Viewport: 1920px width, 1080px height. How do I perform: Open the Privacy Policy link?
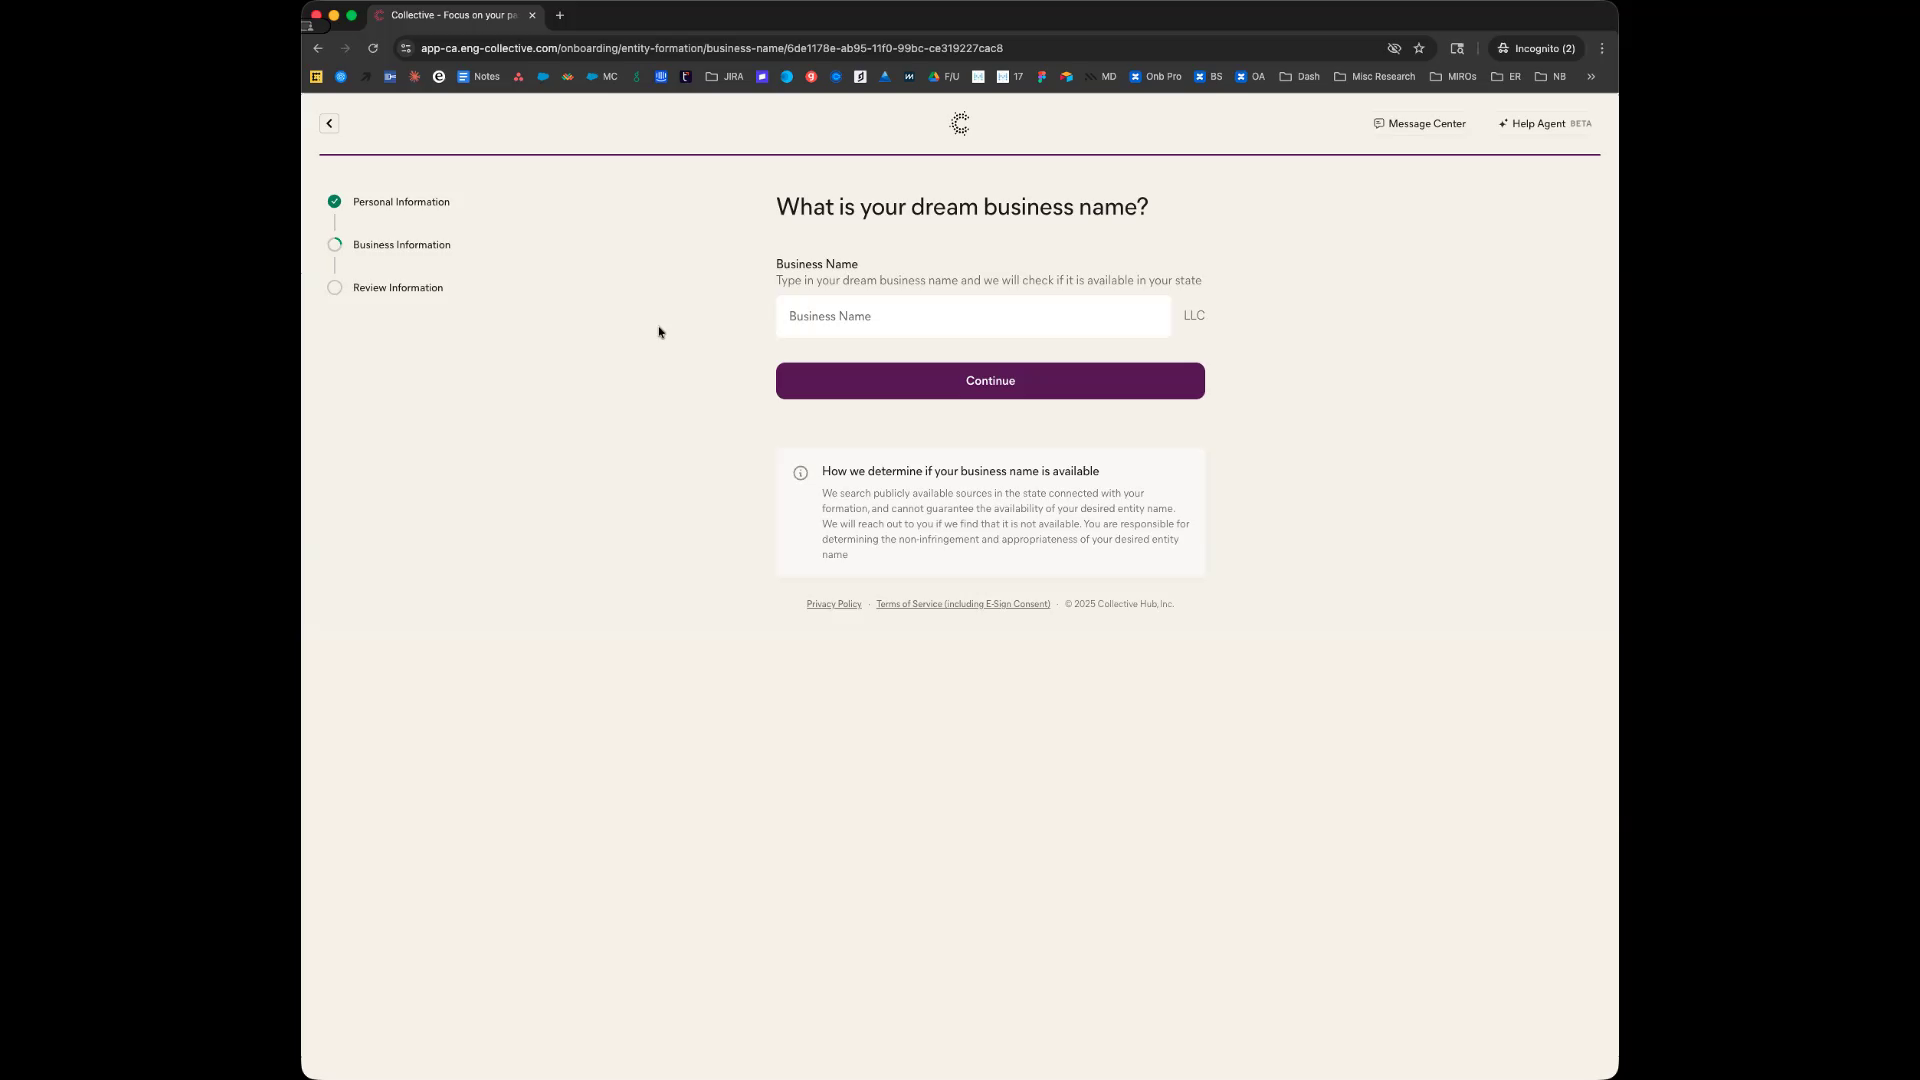point(833,604)
